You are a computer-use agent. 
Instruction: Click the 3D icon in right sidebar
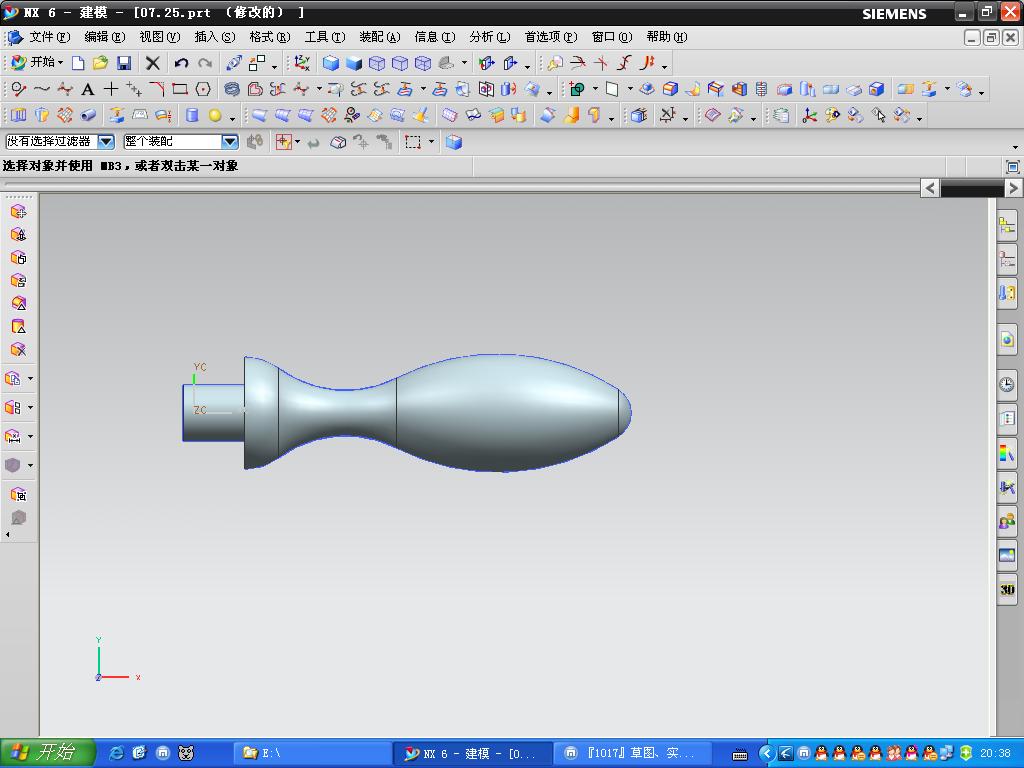pyautogui.click(x=1006, y=590)
